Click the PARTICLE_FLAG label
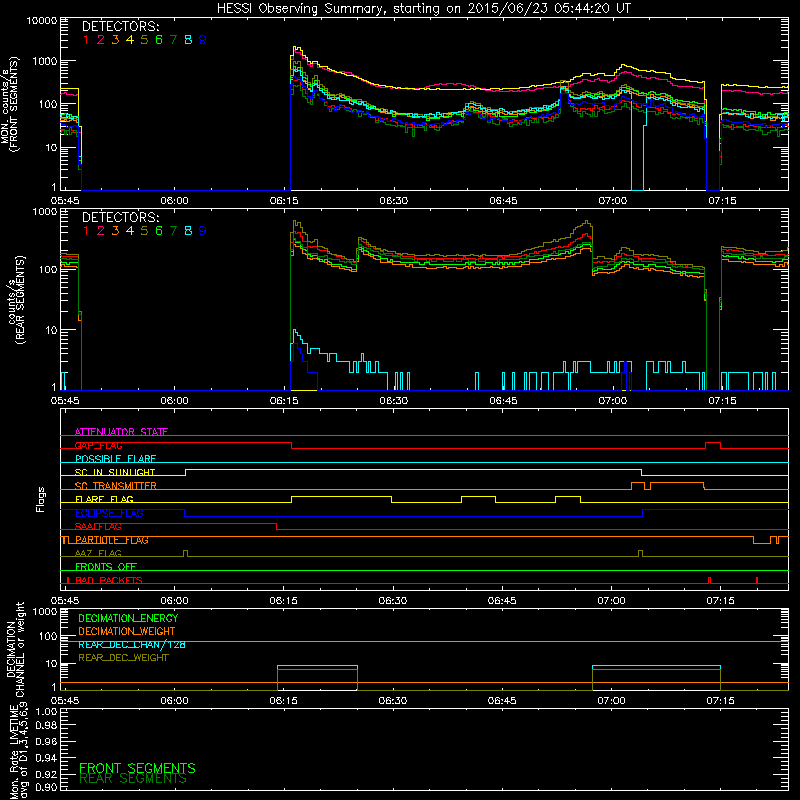 pyautogui.click(x=112, y=540)
